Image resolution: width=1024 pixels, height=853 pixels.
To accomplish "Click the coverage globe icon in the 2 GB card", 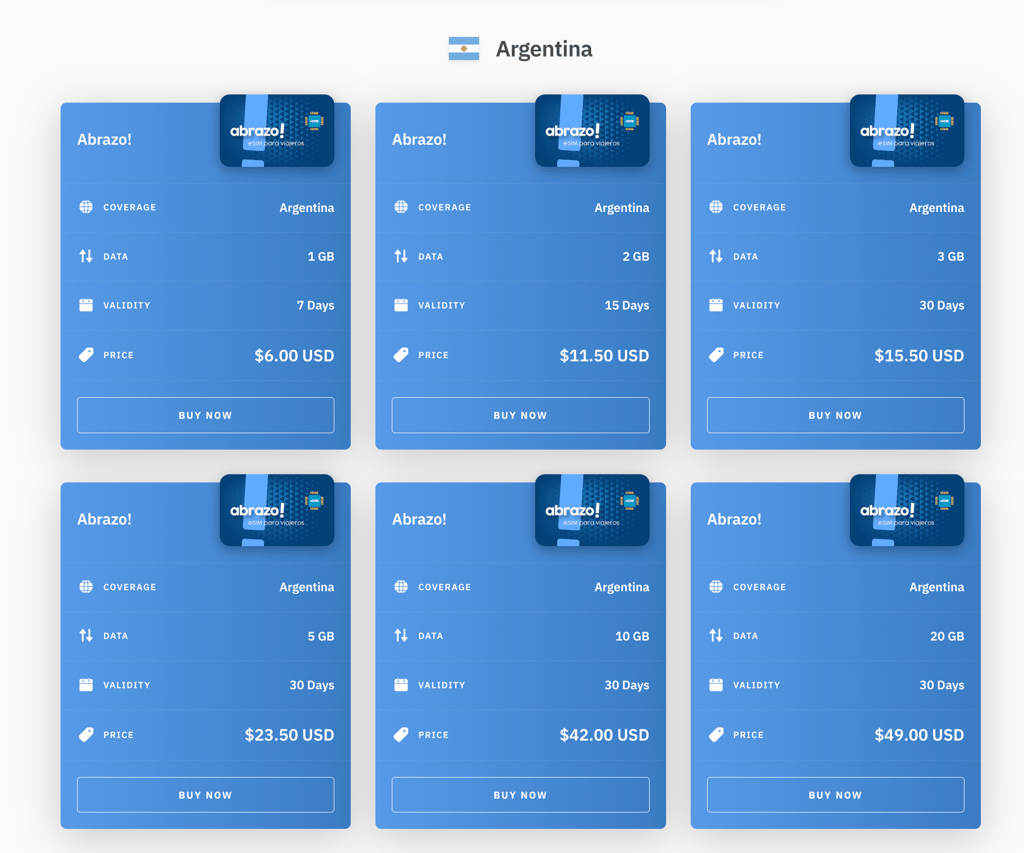I will tap(401, 207).
